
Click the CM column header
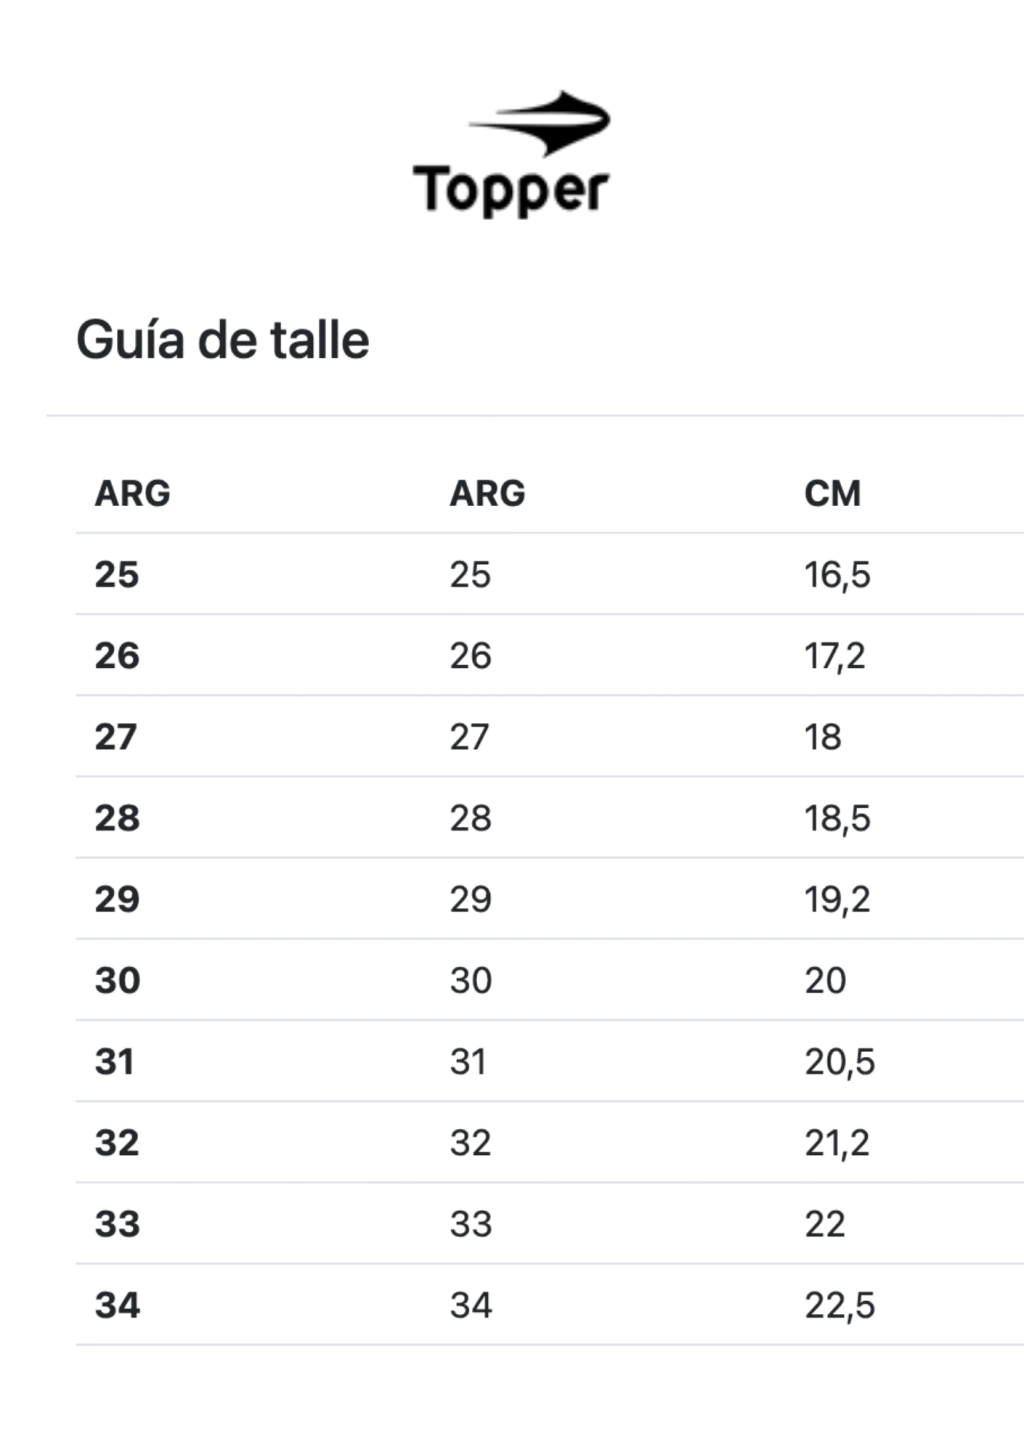[832, 493]
